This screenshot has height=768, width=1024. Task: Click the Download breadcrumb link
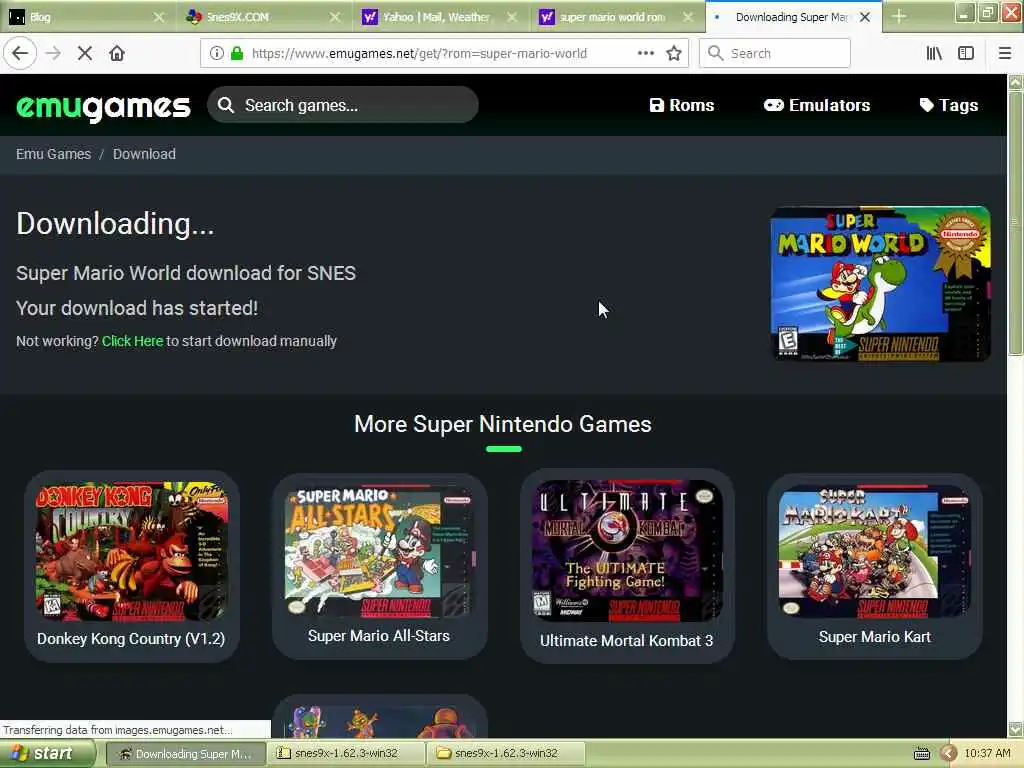point(144,154)
